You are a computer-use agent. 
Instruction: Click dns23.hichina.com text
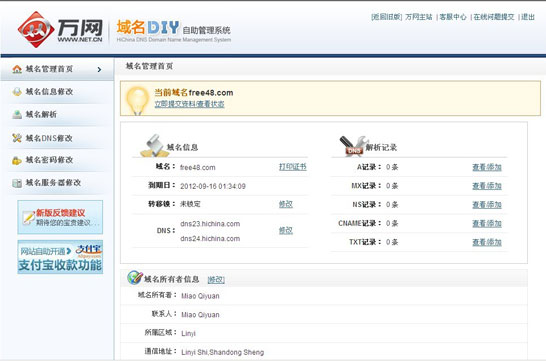point(210,224)
